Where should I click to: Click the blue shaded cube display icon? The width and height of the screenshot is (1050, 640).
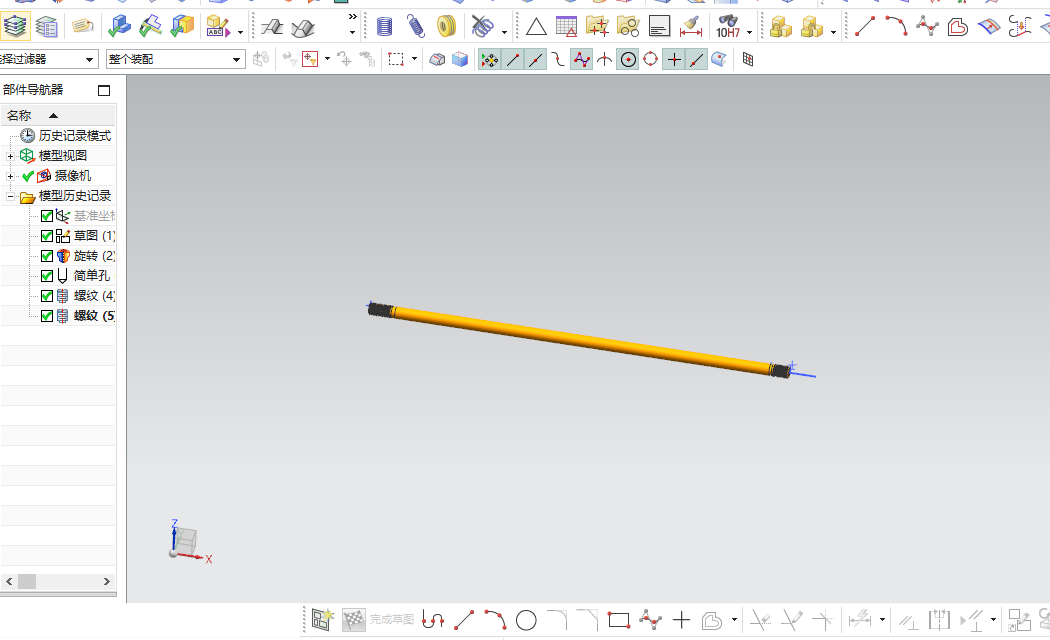460,60
